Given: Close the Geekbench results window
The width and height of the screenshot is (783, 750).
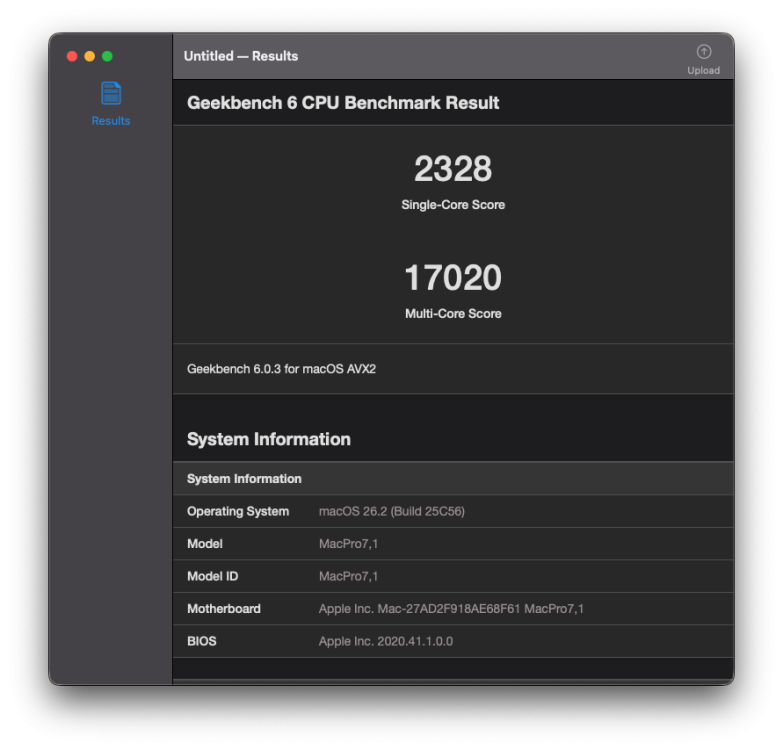Looking at the screenshot, I should (x=72, y=56).
